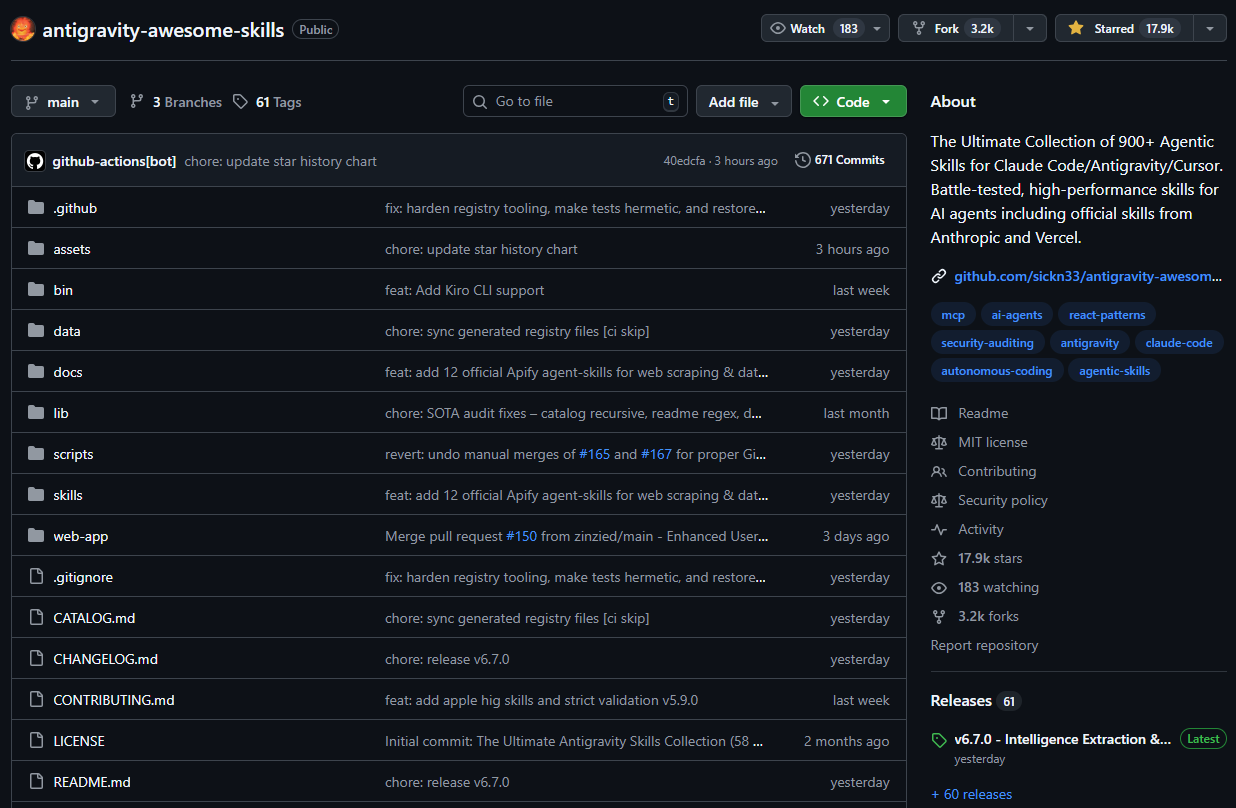Open the main branch dropdown

[x=63, y=101]
